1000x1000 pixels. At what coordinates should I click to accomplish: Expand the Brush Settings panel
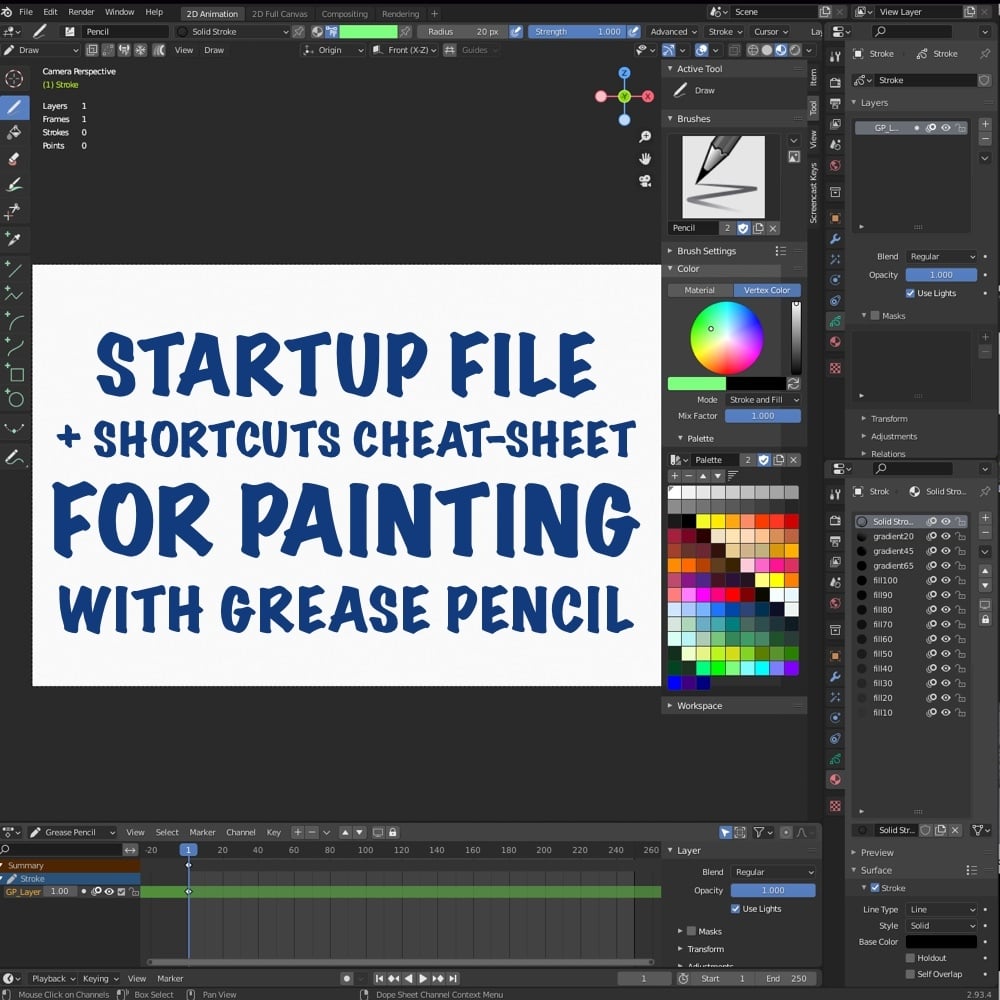point(706,251)
